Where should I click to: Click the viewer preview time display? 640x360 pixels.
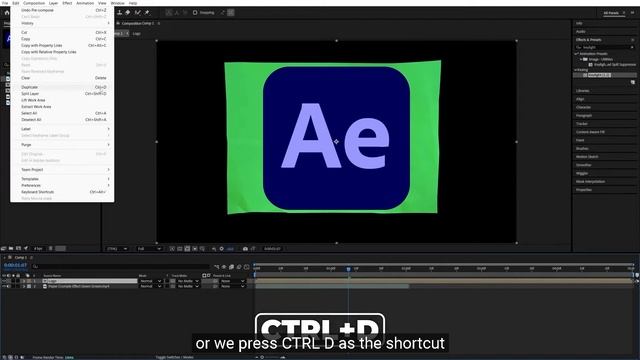272,249
